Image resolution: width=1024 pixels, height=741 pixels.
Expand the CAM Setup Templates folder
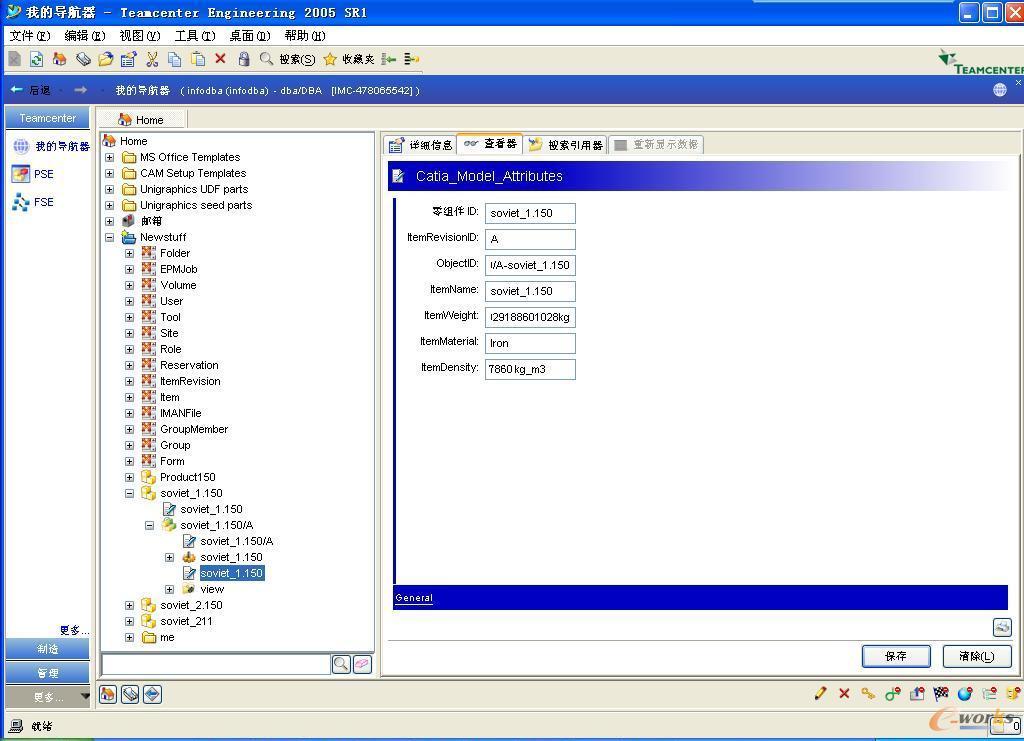tap(110, 173)
